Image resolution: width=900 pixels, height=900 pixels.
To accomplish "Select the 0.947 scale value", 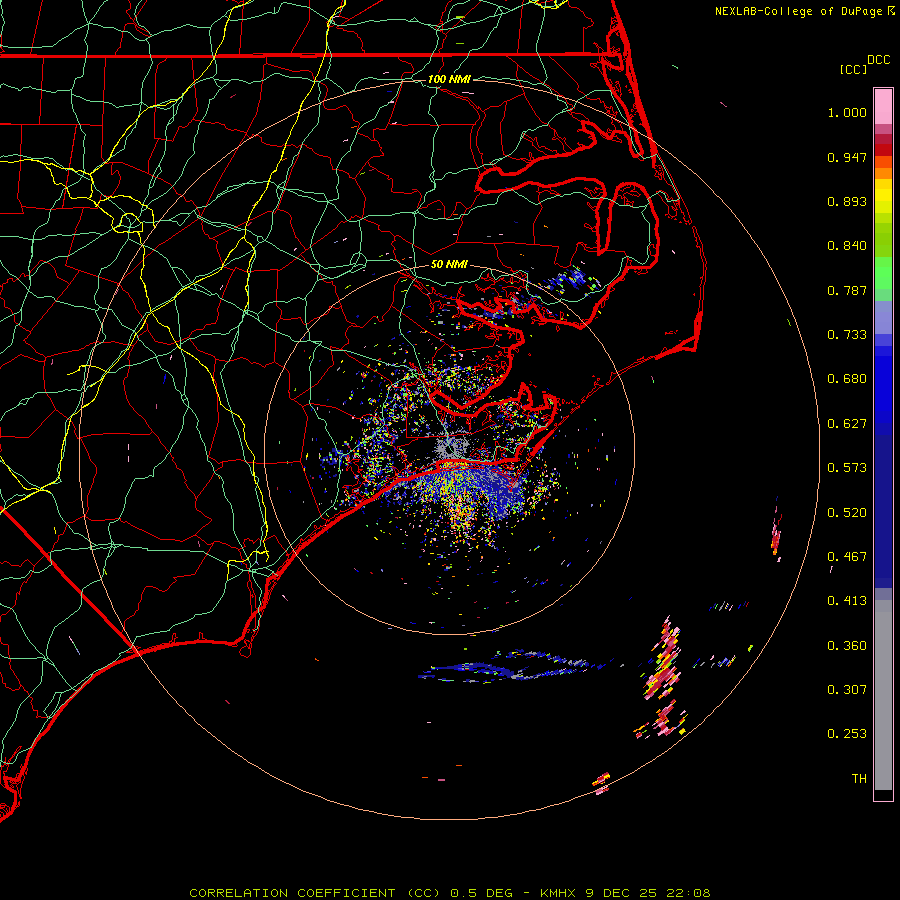I will tap(847, 157).
